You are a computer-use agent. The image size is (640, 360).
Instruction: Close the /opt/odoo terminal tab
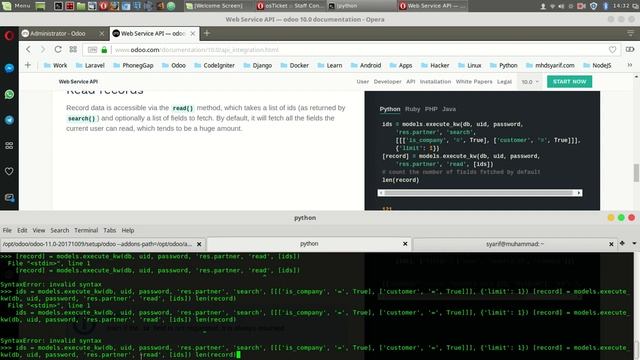coord(199,244)
